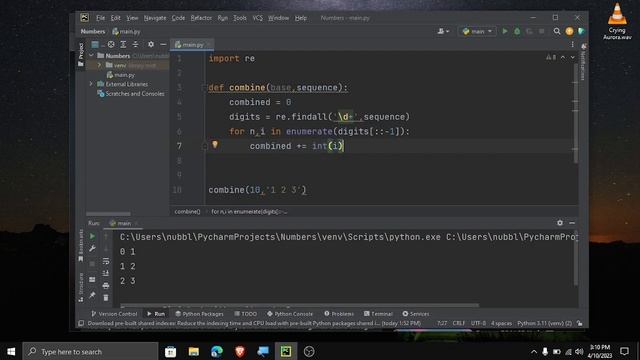Open the VCS menu
Viewport: 640px width, 360px height.
pos(258,18)
